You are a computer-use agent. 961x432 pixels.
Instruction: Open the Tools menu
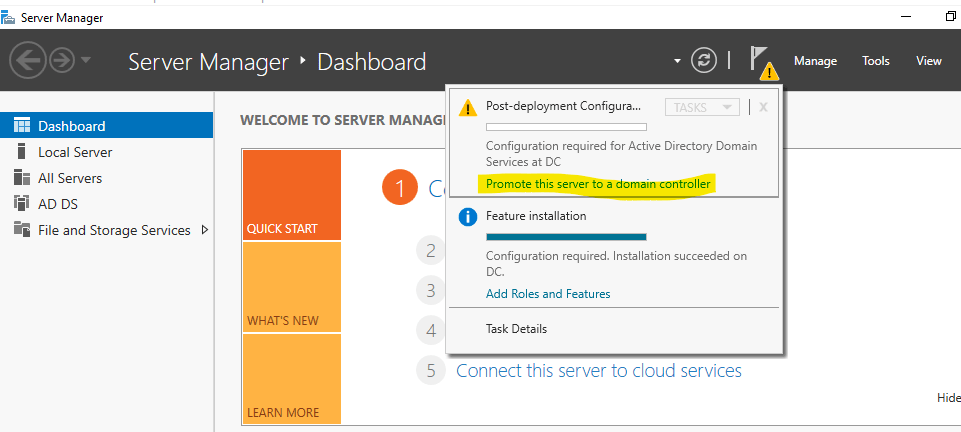[875, 61]
